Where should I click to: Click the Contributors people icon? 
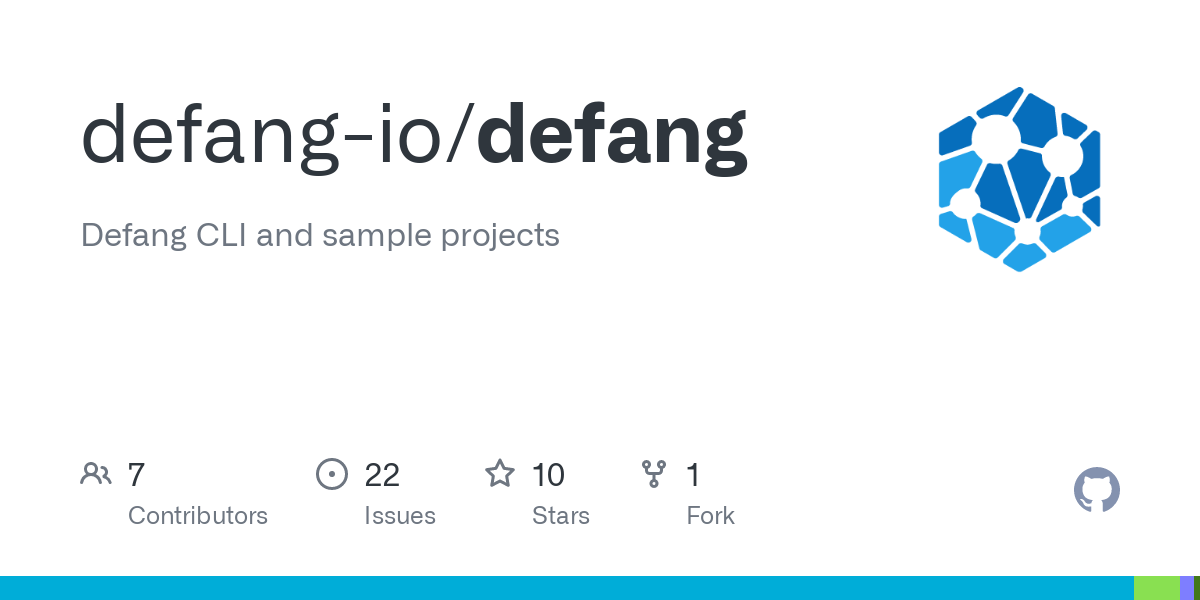96,473
